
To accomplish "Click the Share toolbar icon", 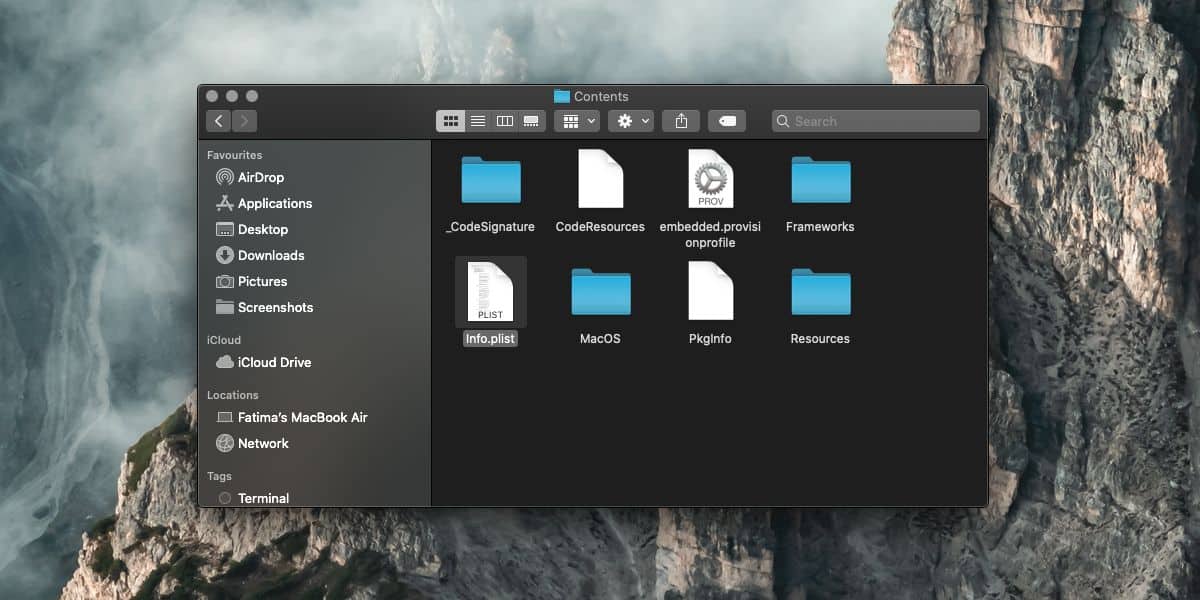I will pos(681,121).
